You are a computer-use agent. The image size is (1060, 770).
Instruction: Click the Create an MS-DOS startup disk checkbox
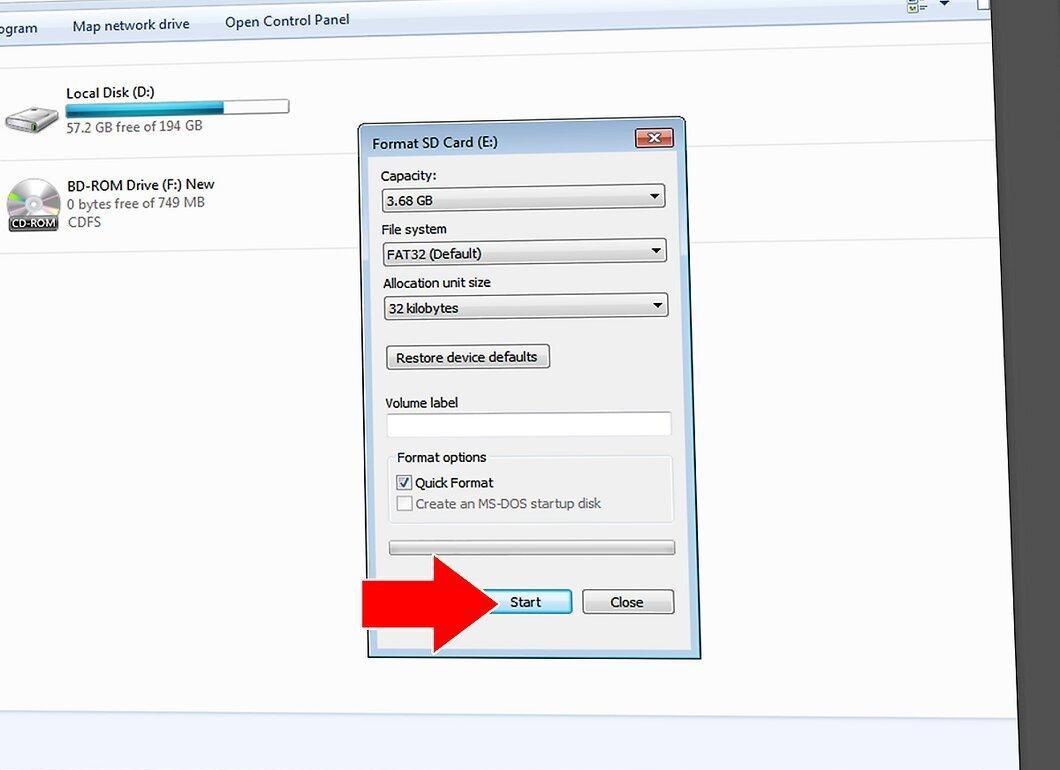404,504
